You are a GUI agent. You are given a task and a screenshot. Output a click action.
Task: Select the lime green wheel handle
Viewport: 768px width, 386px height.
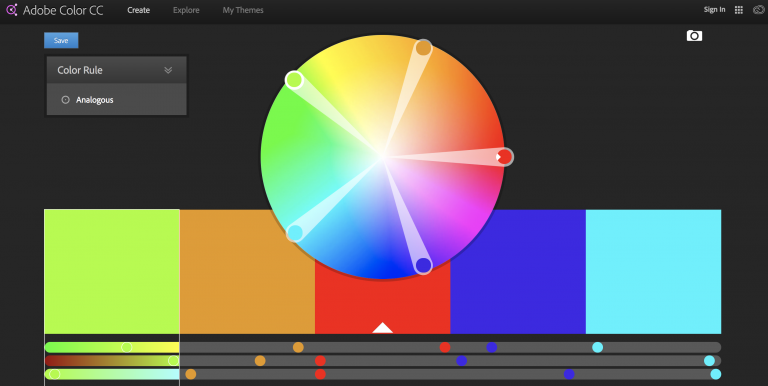coord(294,80)
